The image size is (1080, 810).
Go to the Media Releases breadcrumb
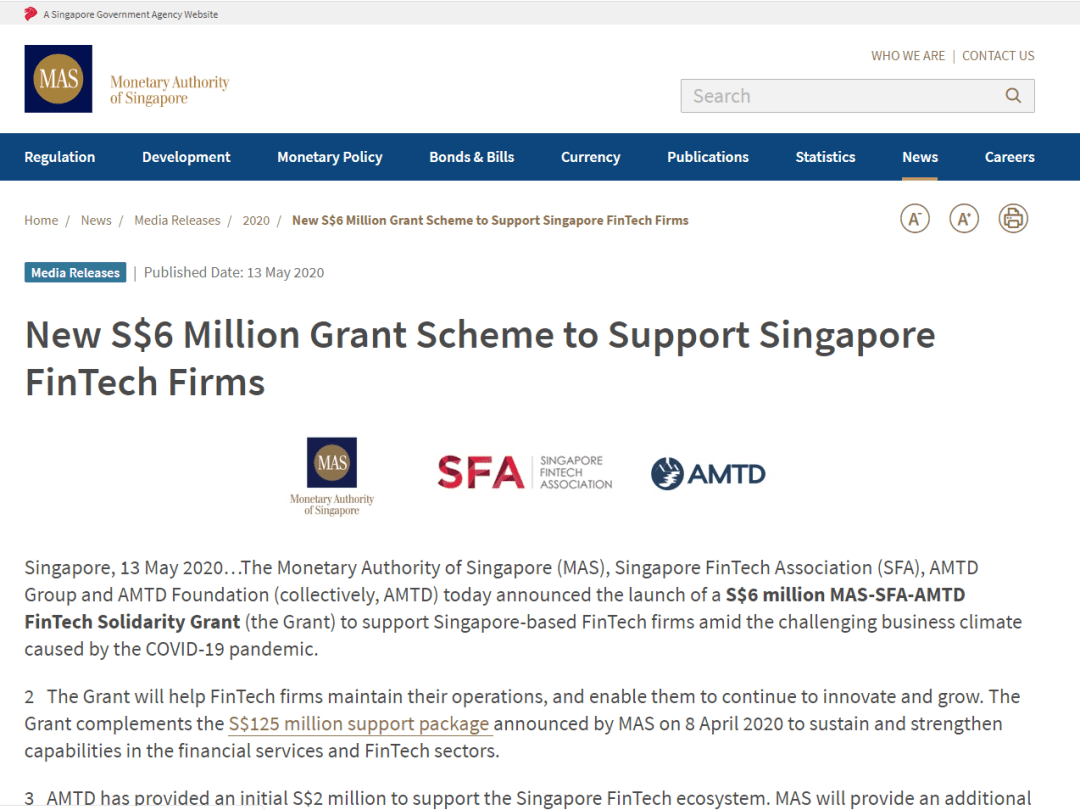point(177,220)
